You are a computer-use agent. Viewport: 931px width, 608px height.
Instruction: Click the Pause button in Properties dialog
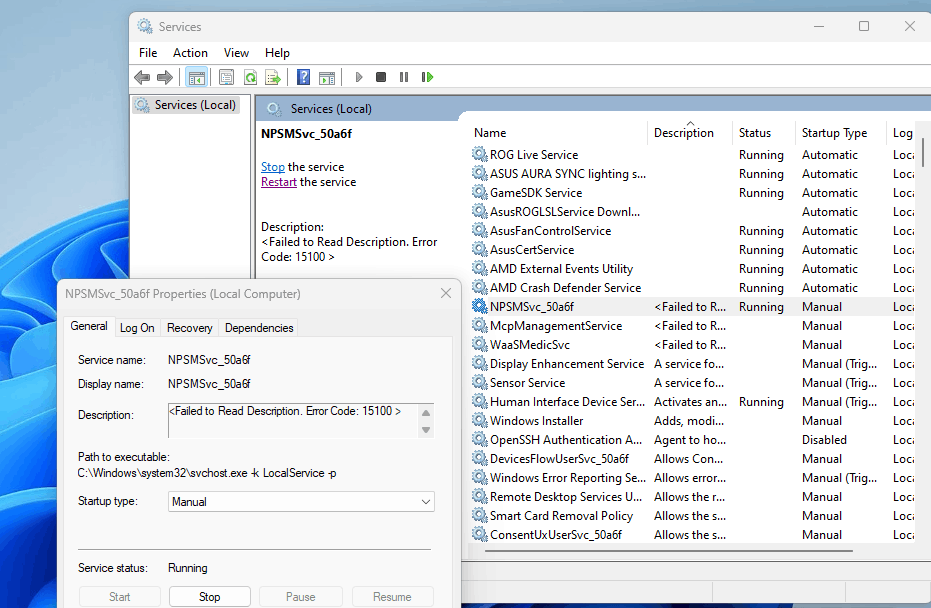(300, 597)
